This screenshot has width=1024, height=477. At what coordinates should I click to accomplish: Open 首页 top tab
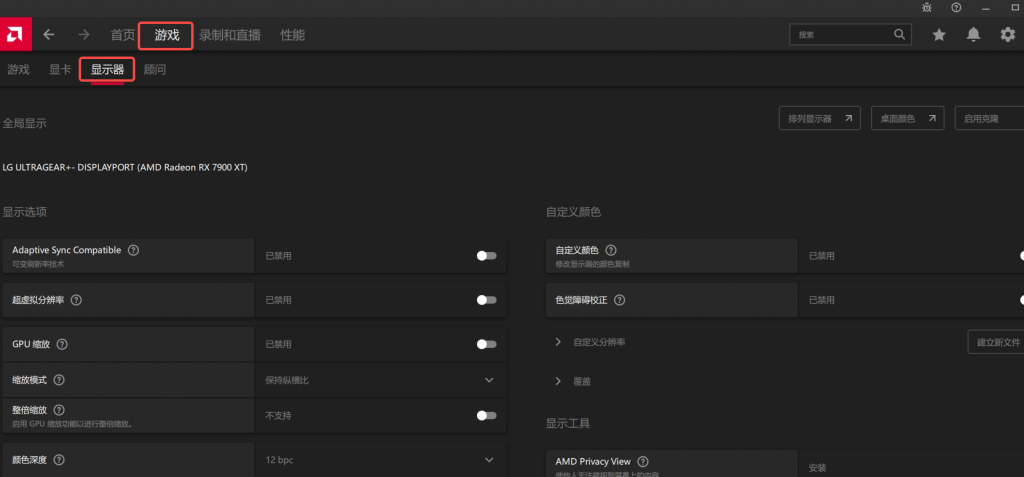click(123, 35)
